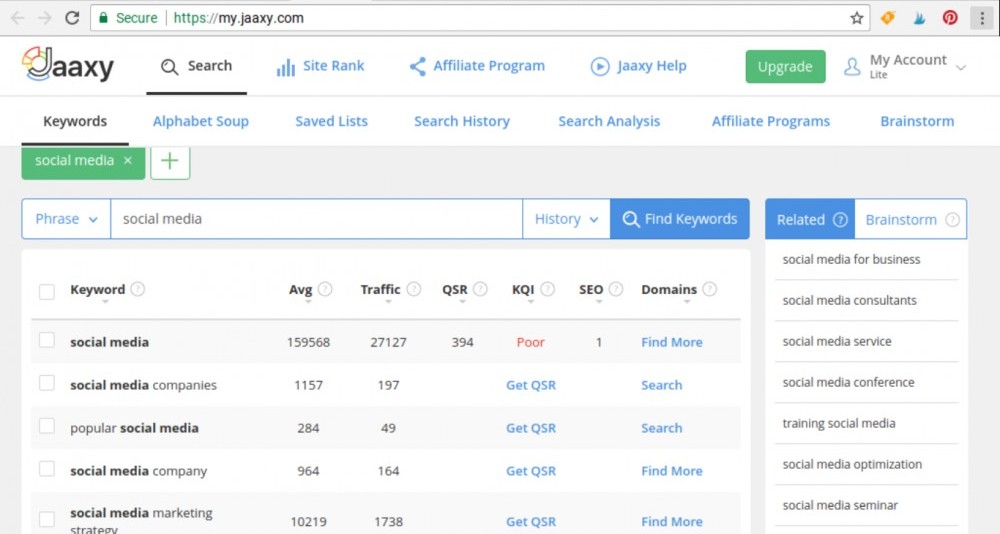Select the Keywords tab
The width and height of the screenshot is (1000, 534).
(75, 121)
